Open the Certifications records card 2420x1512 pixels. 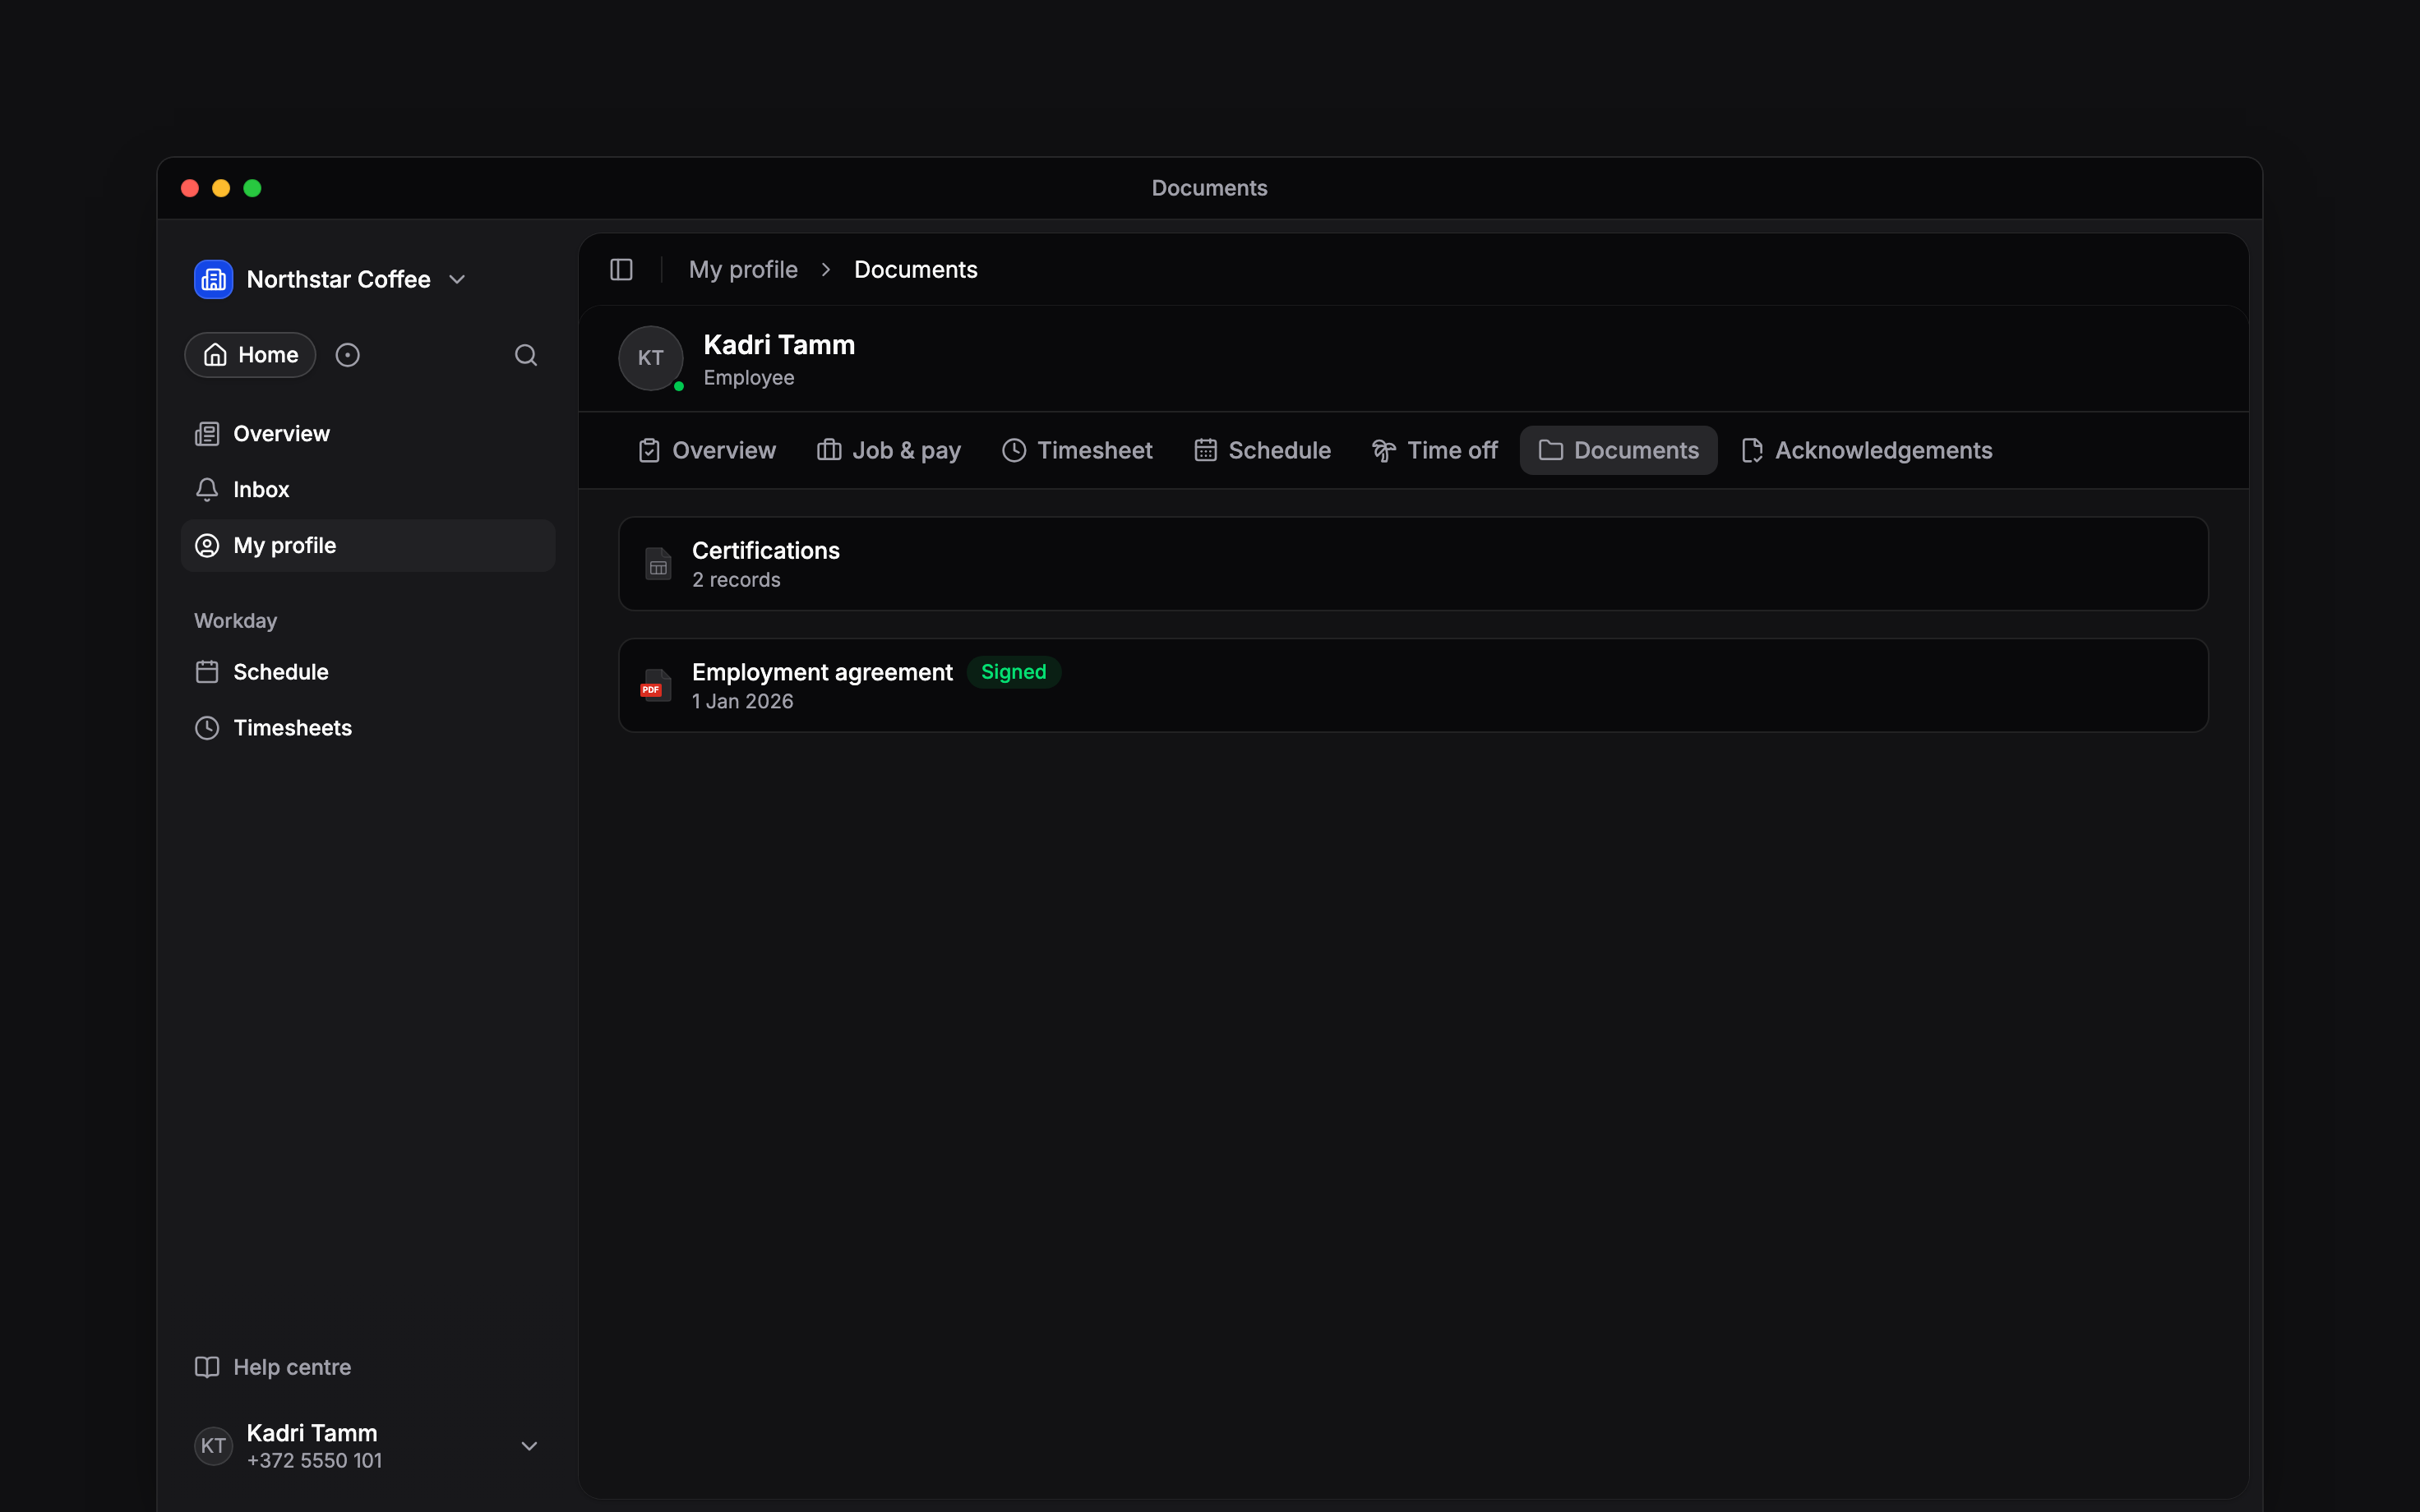click(1413, 564)
